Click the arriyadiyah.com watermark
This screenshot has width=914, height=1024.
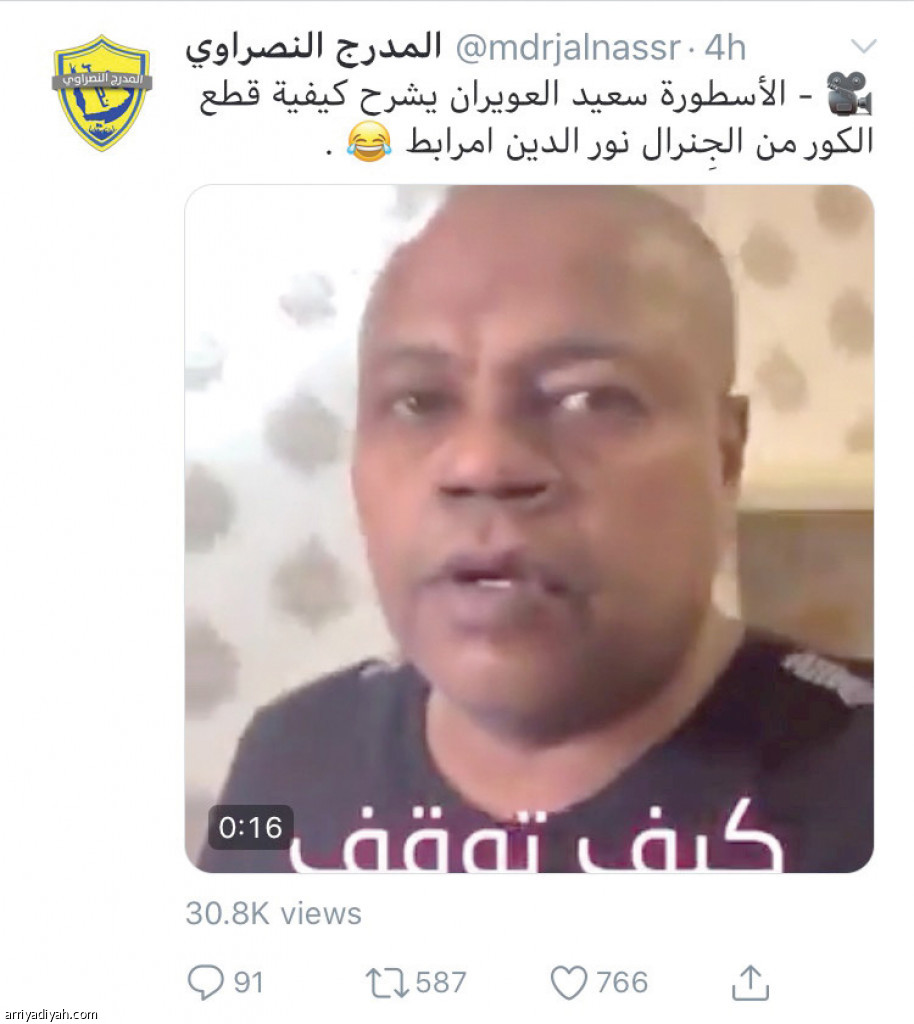tap(50, 1014)
